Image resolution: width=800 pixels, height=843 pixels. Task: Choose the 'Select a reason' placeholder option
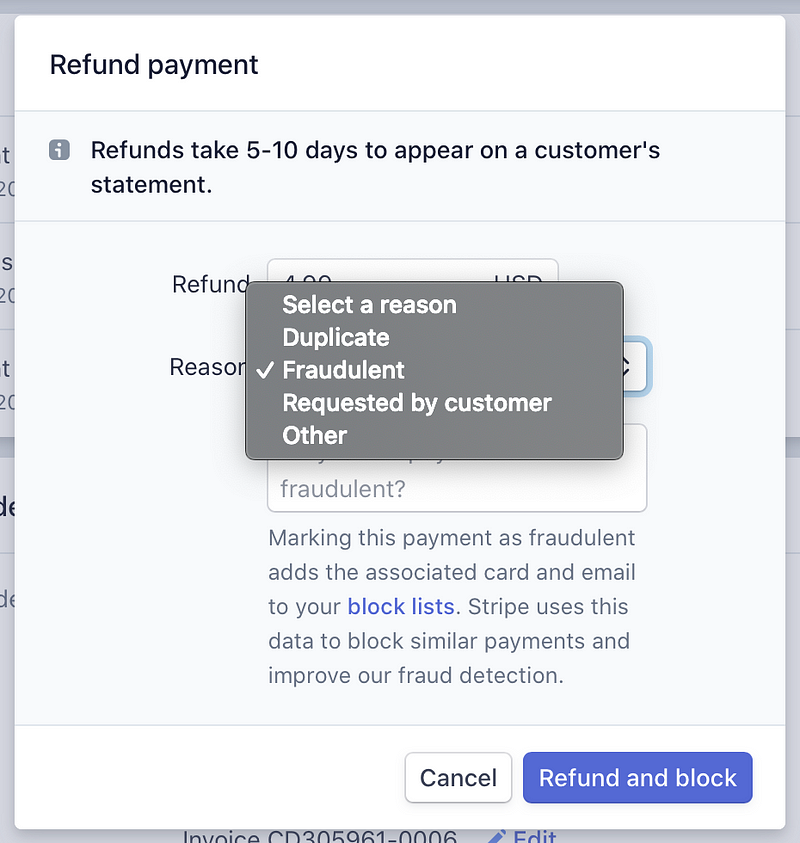[x=369, y=305]
